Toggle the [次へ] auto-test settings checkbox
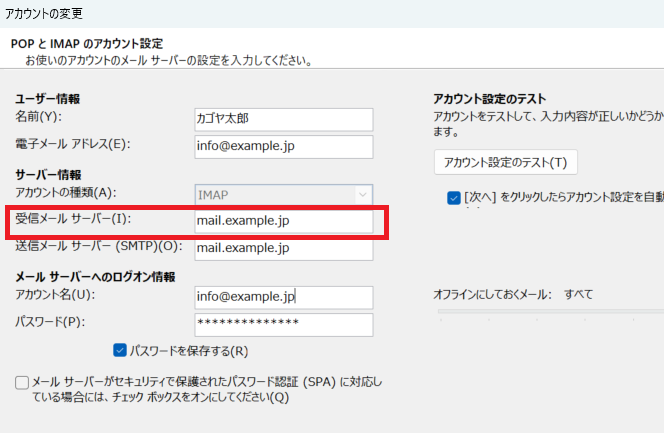The height and width of the screenshot is (433, 664). 454,198
